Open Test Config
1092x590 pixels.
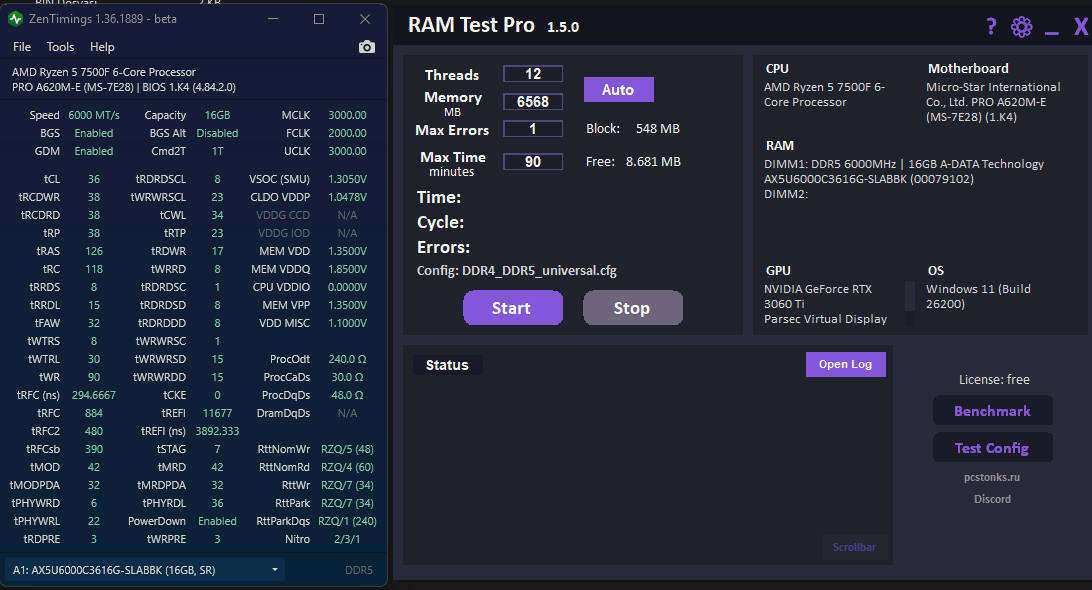point(992,448)
